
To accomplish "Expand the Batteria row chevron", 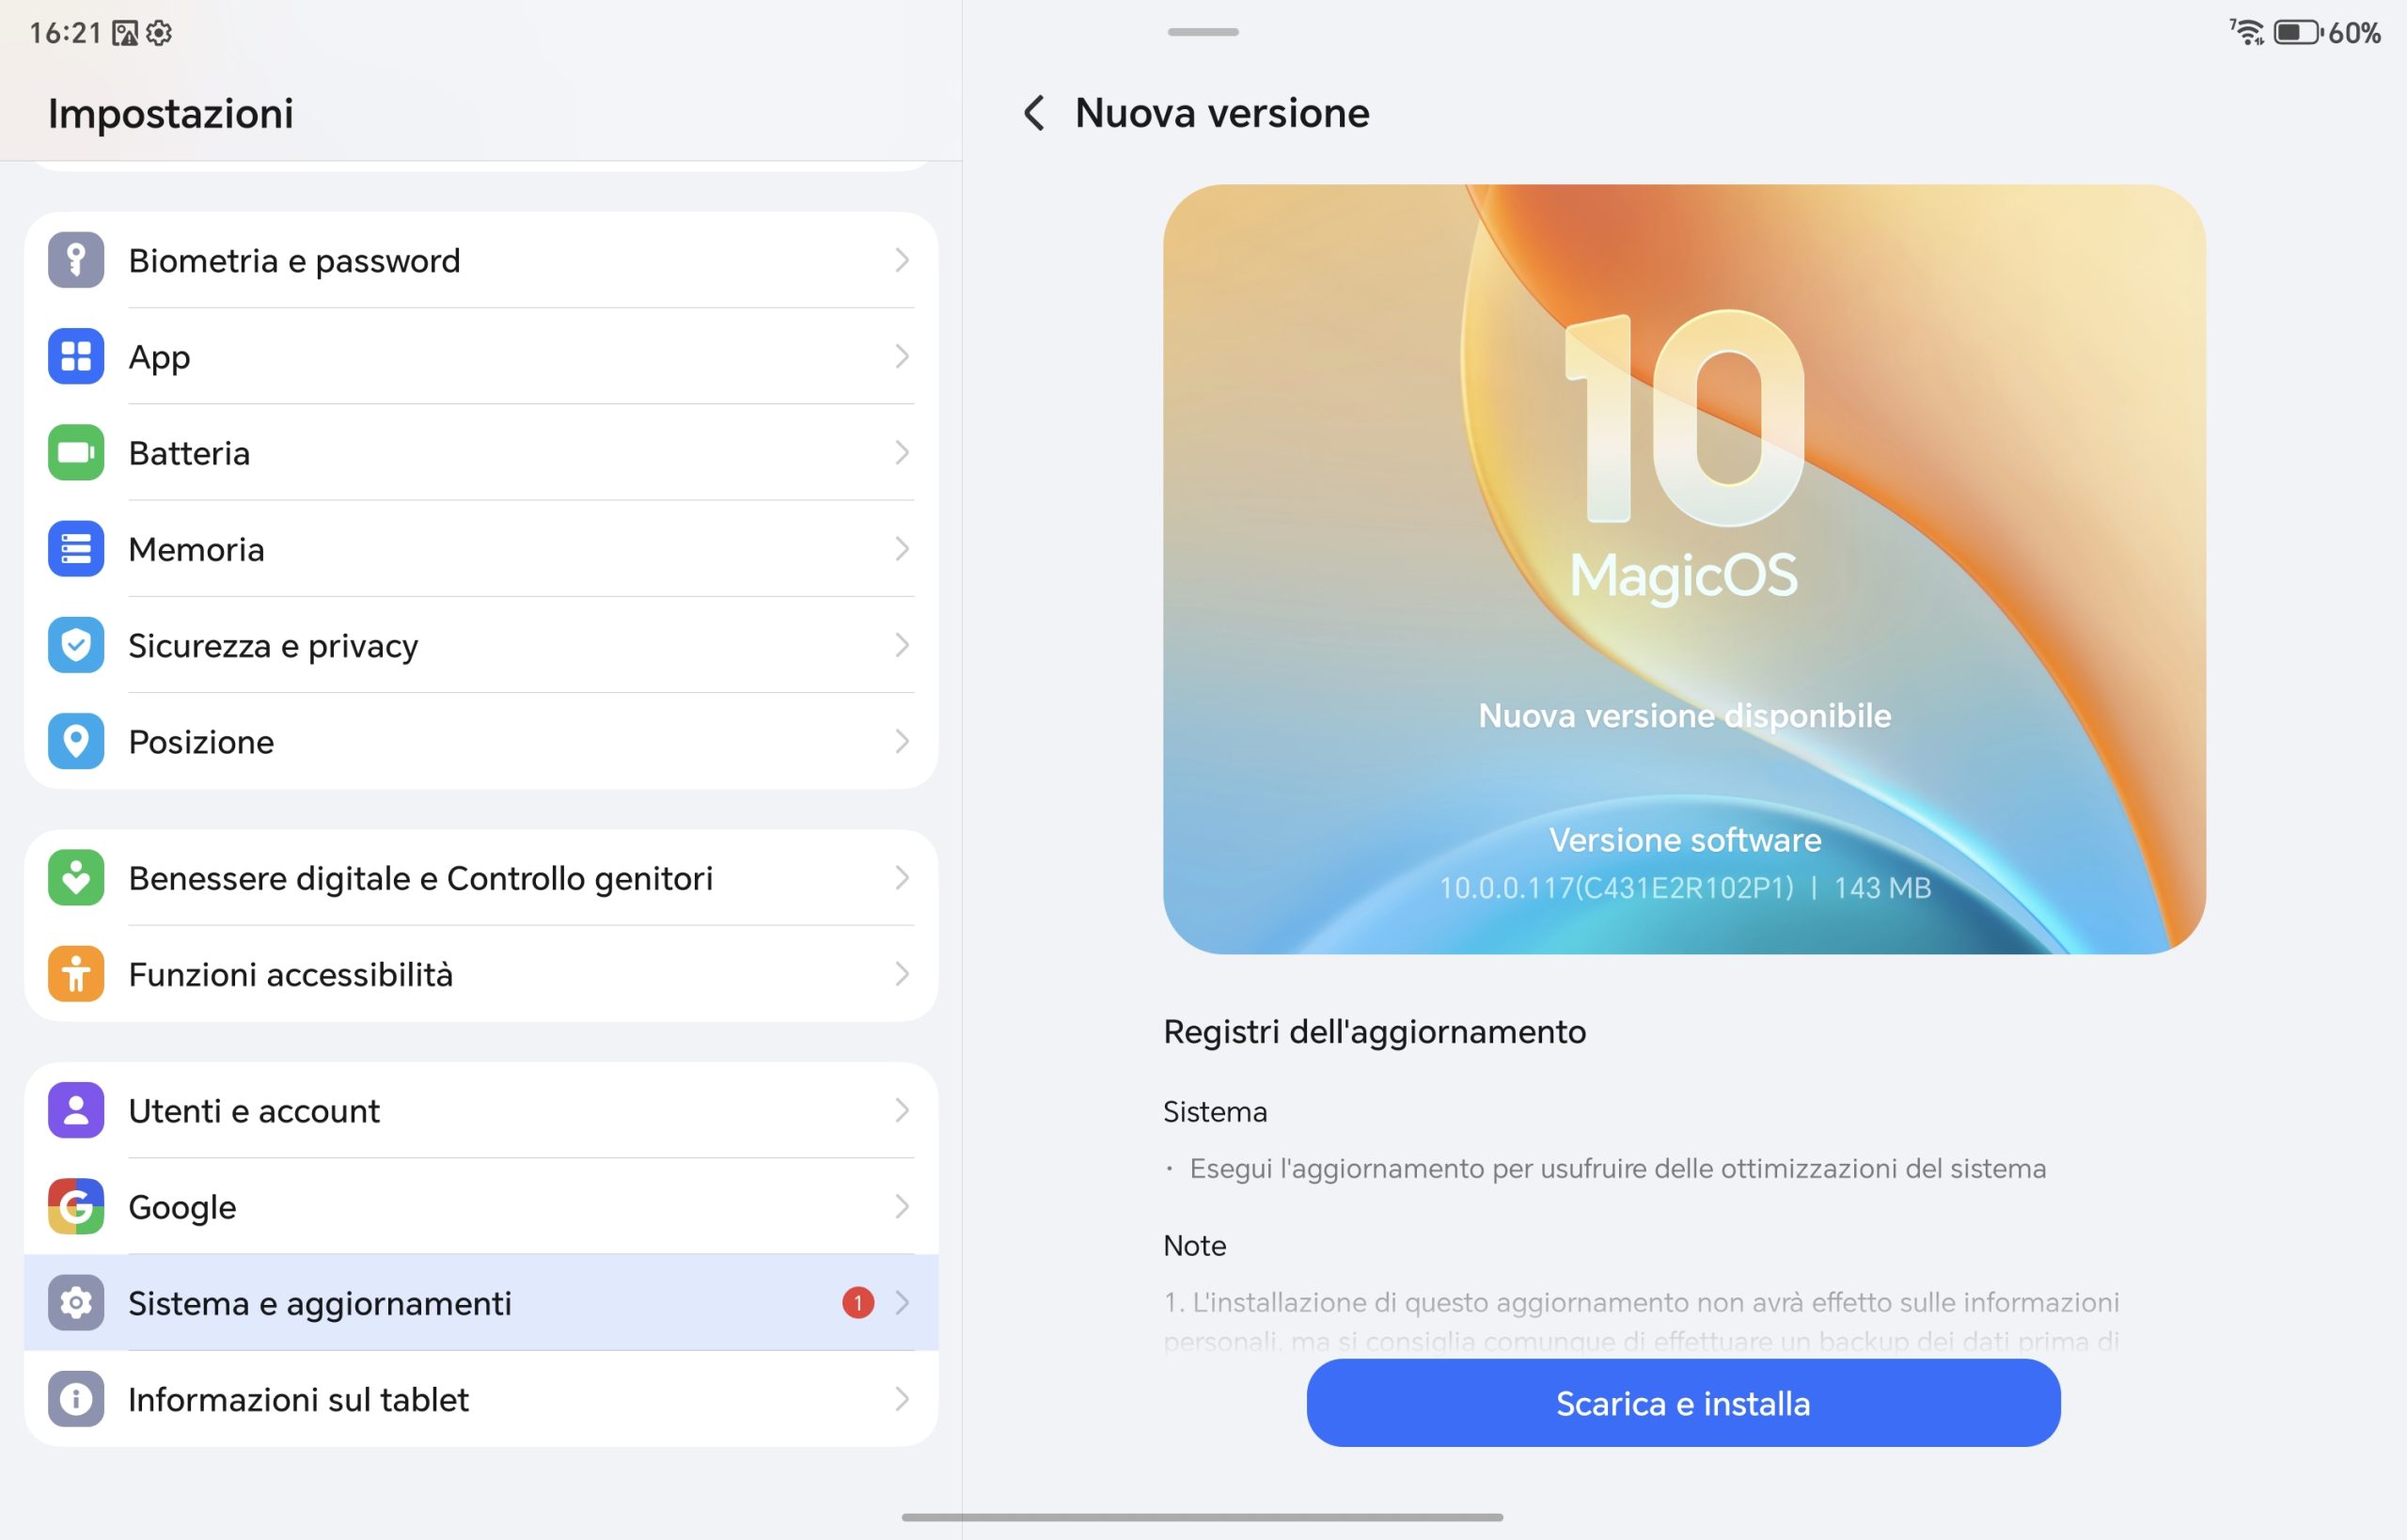I will [902, 453].
